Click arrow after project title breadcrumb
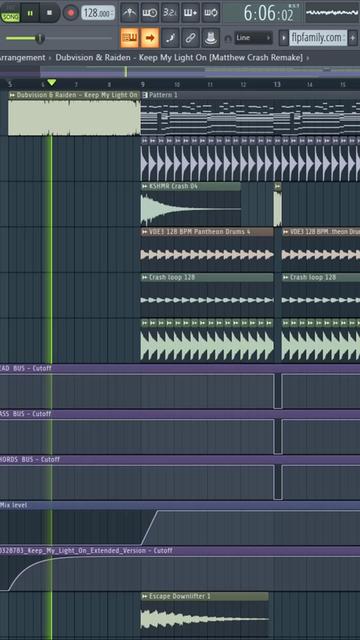Screen dimensions: 360x640 coord(307,58)
